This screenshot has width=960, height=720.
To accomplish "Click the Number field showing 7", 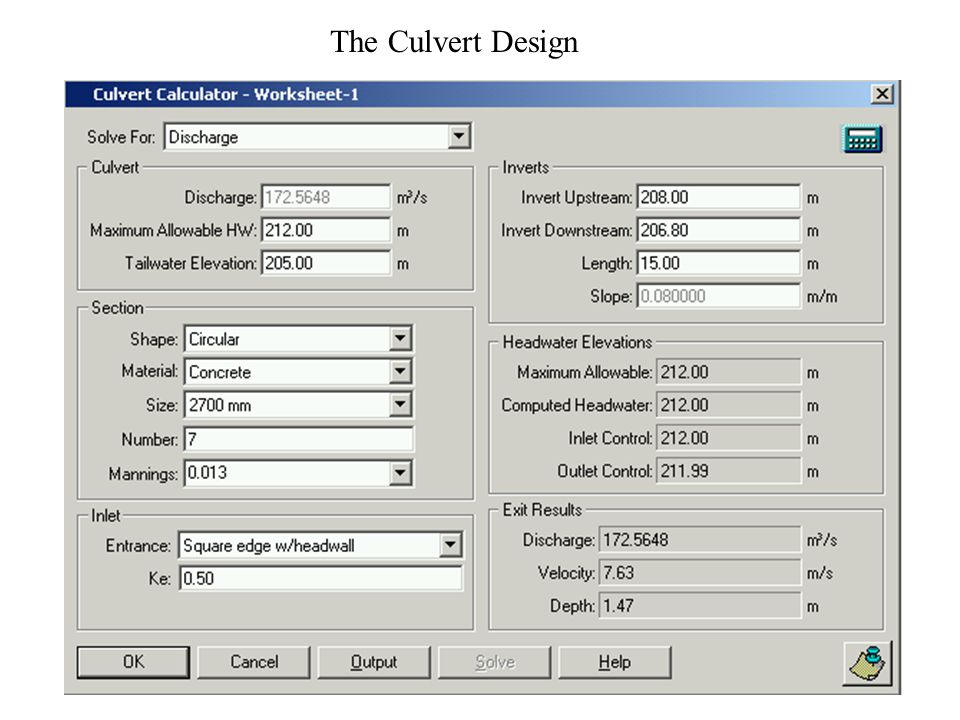I will coord(299,439).
